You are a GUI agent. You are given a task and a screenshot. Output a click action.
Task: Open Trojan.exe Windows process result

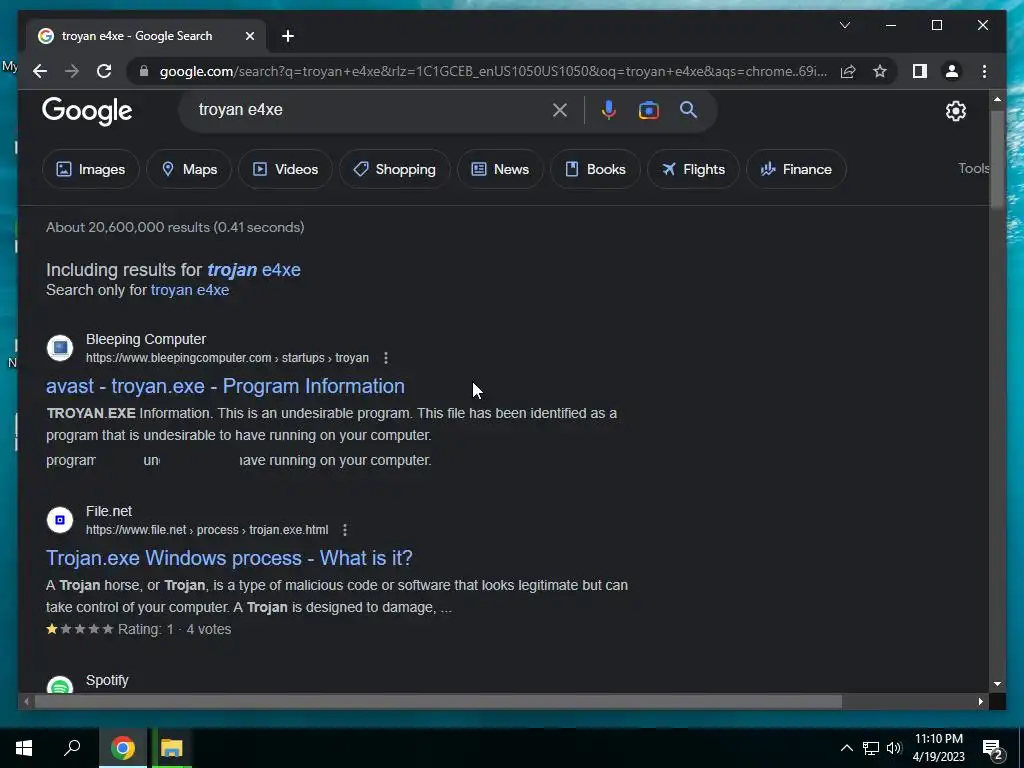(229, 558)
